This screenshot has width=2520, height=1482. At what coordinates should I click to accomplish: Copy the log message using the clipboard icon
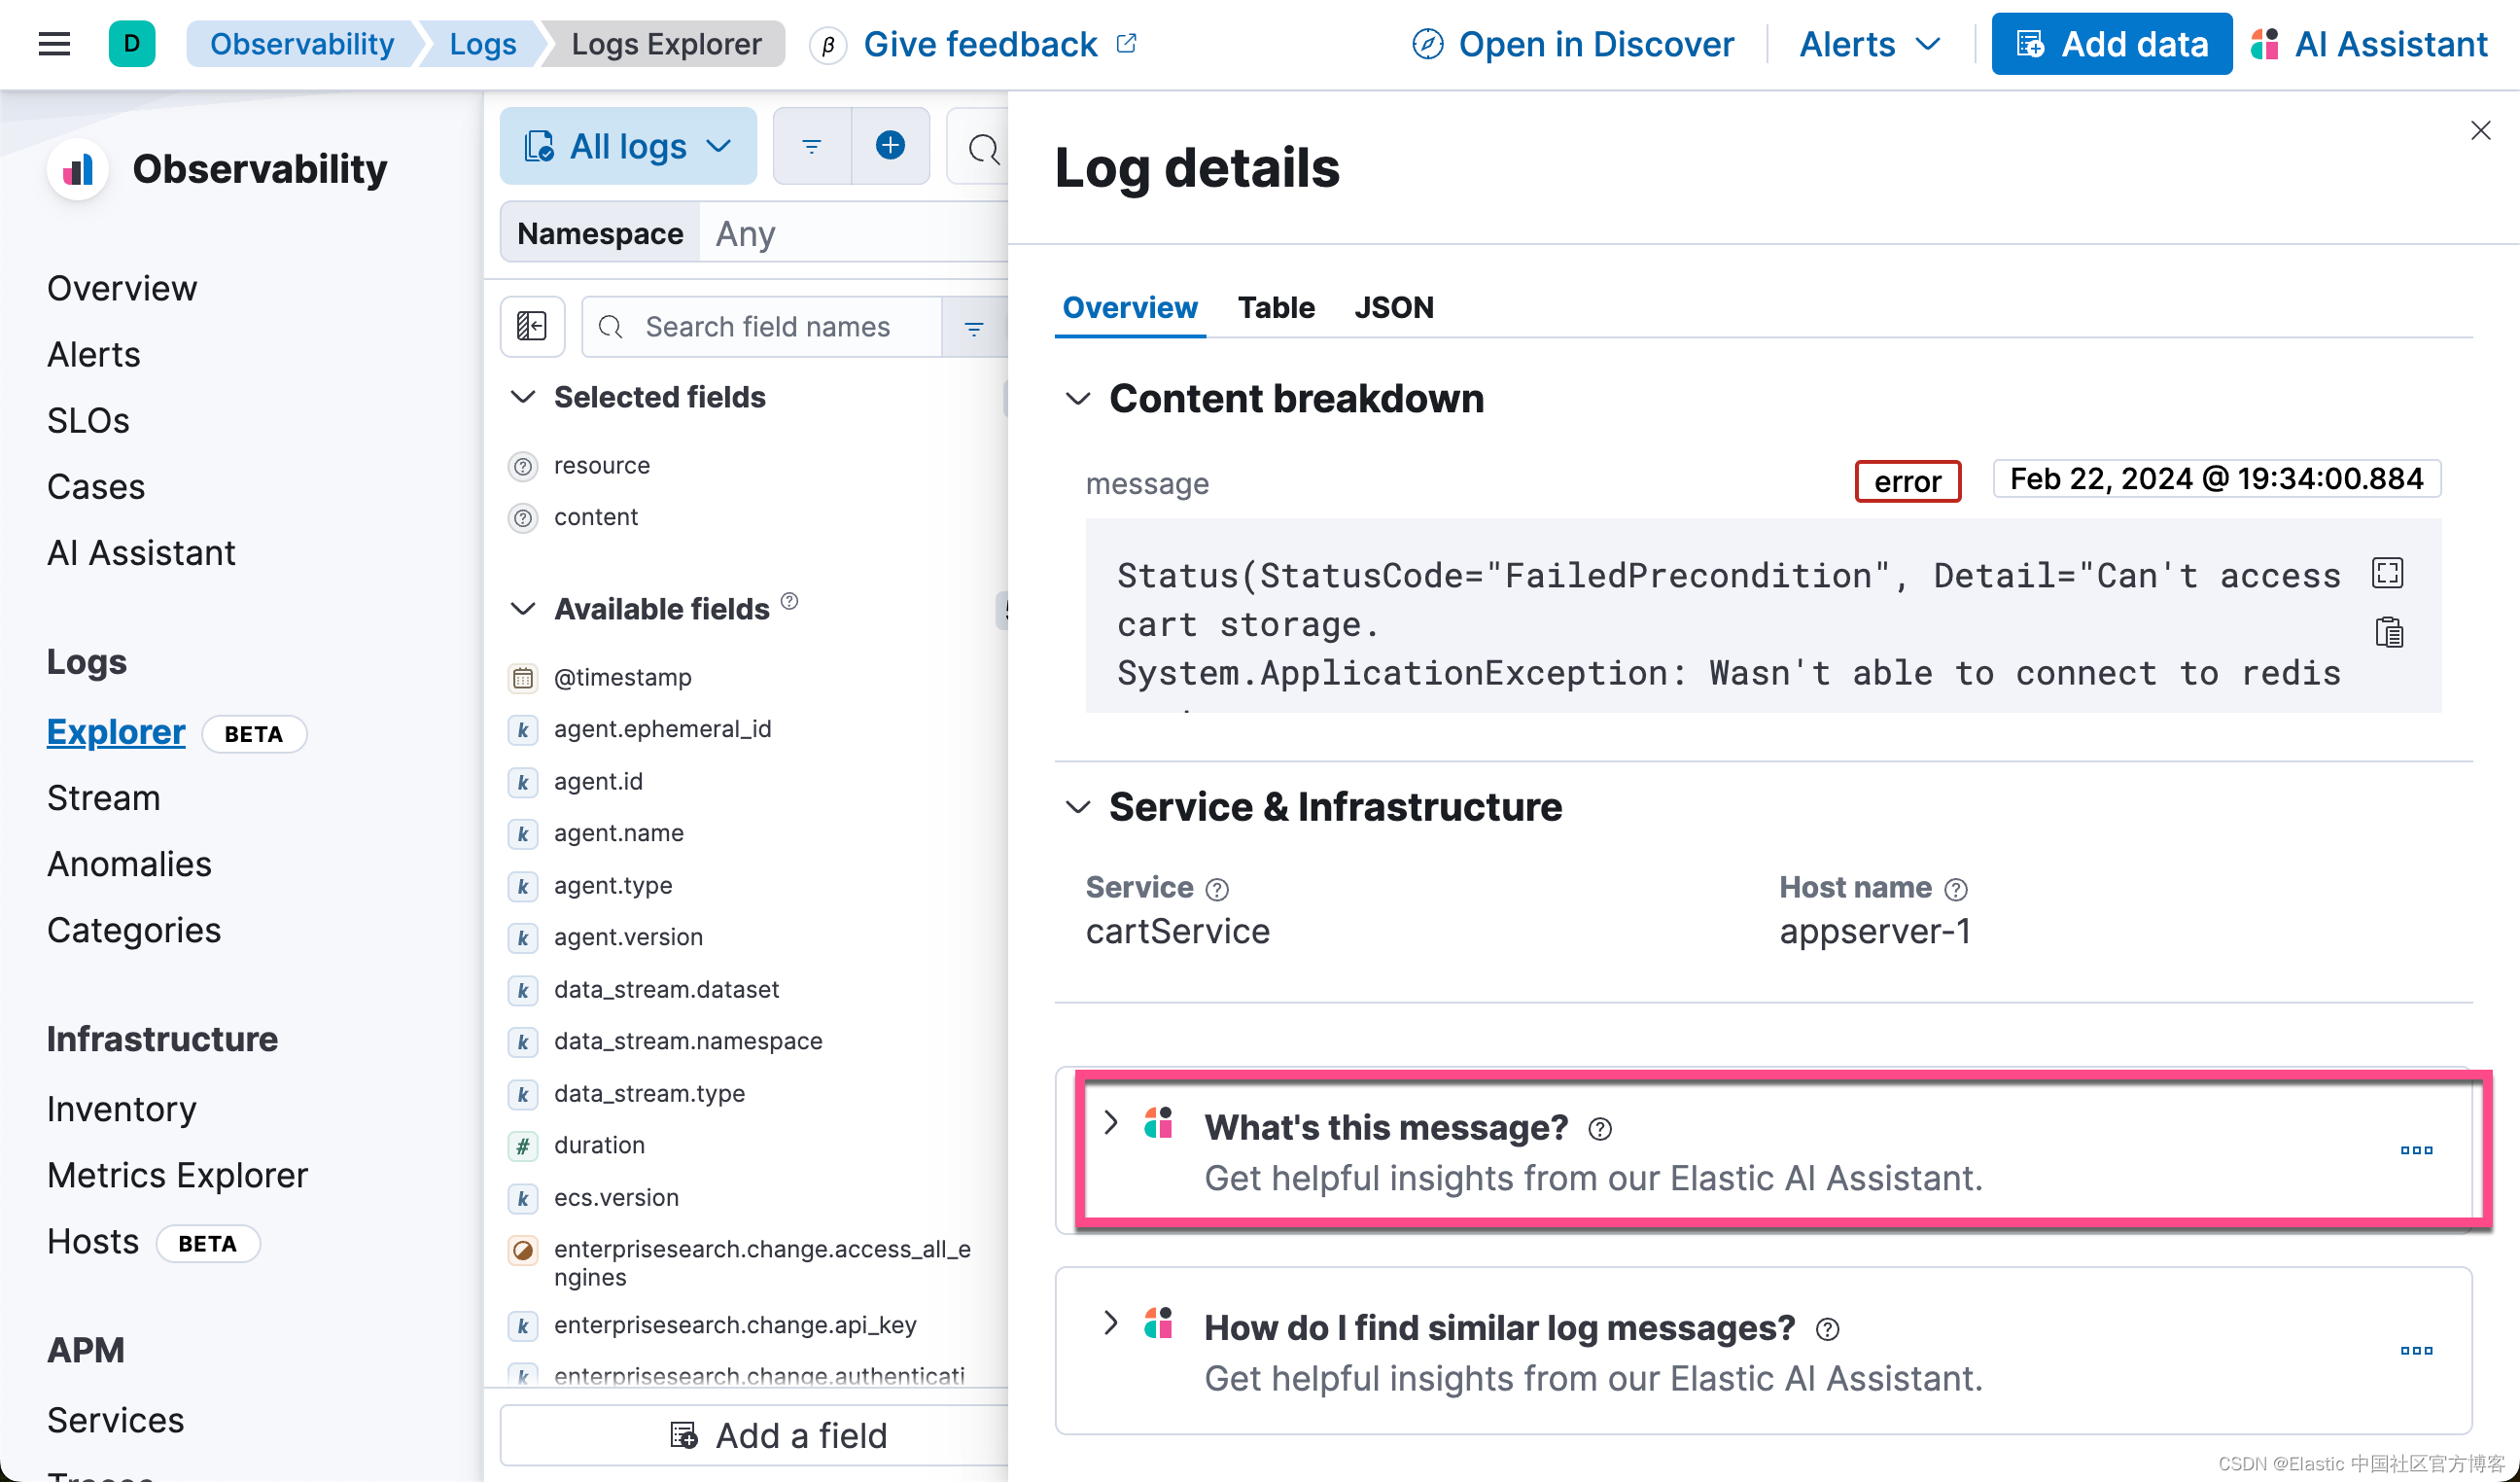coord(2389,631)
